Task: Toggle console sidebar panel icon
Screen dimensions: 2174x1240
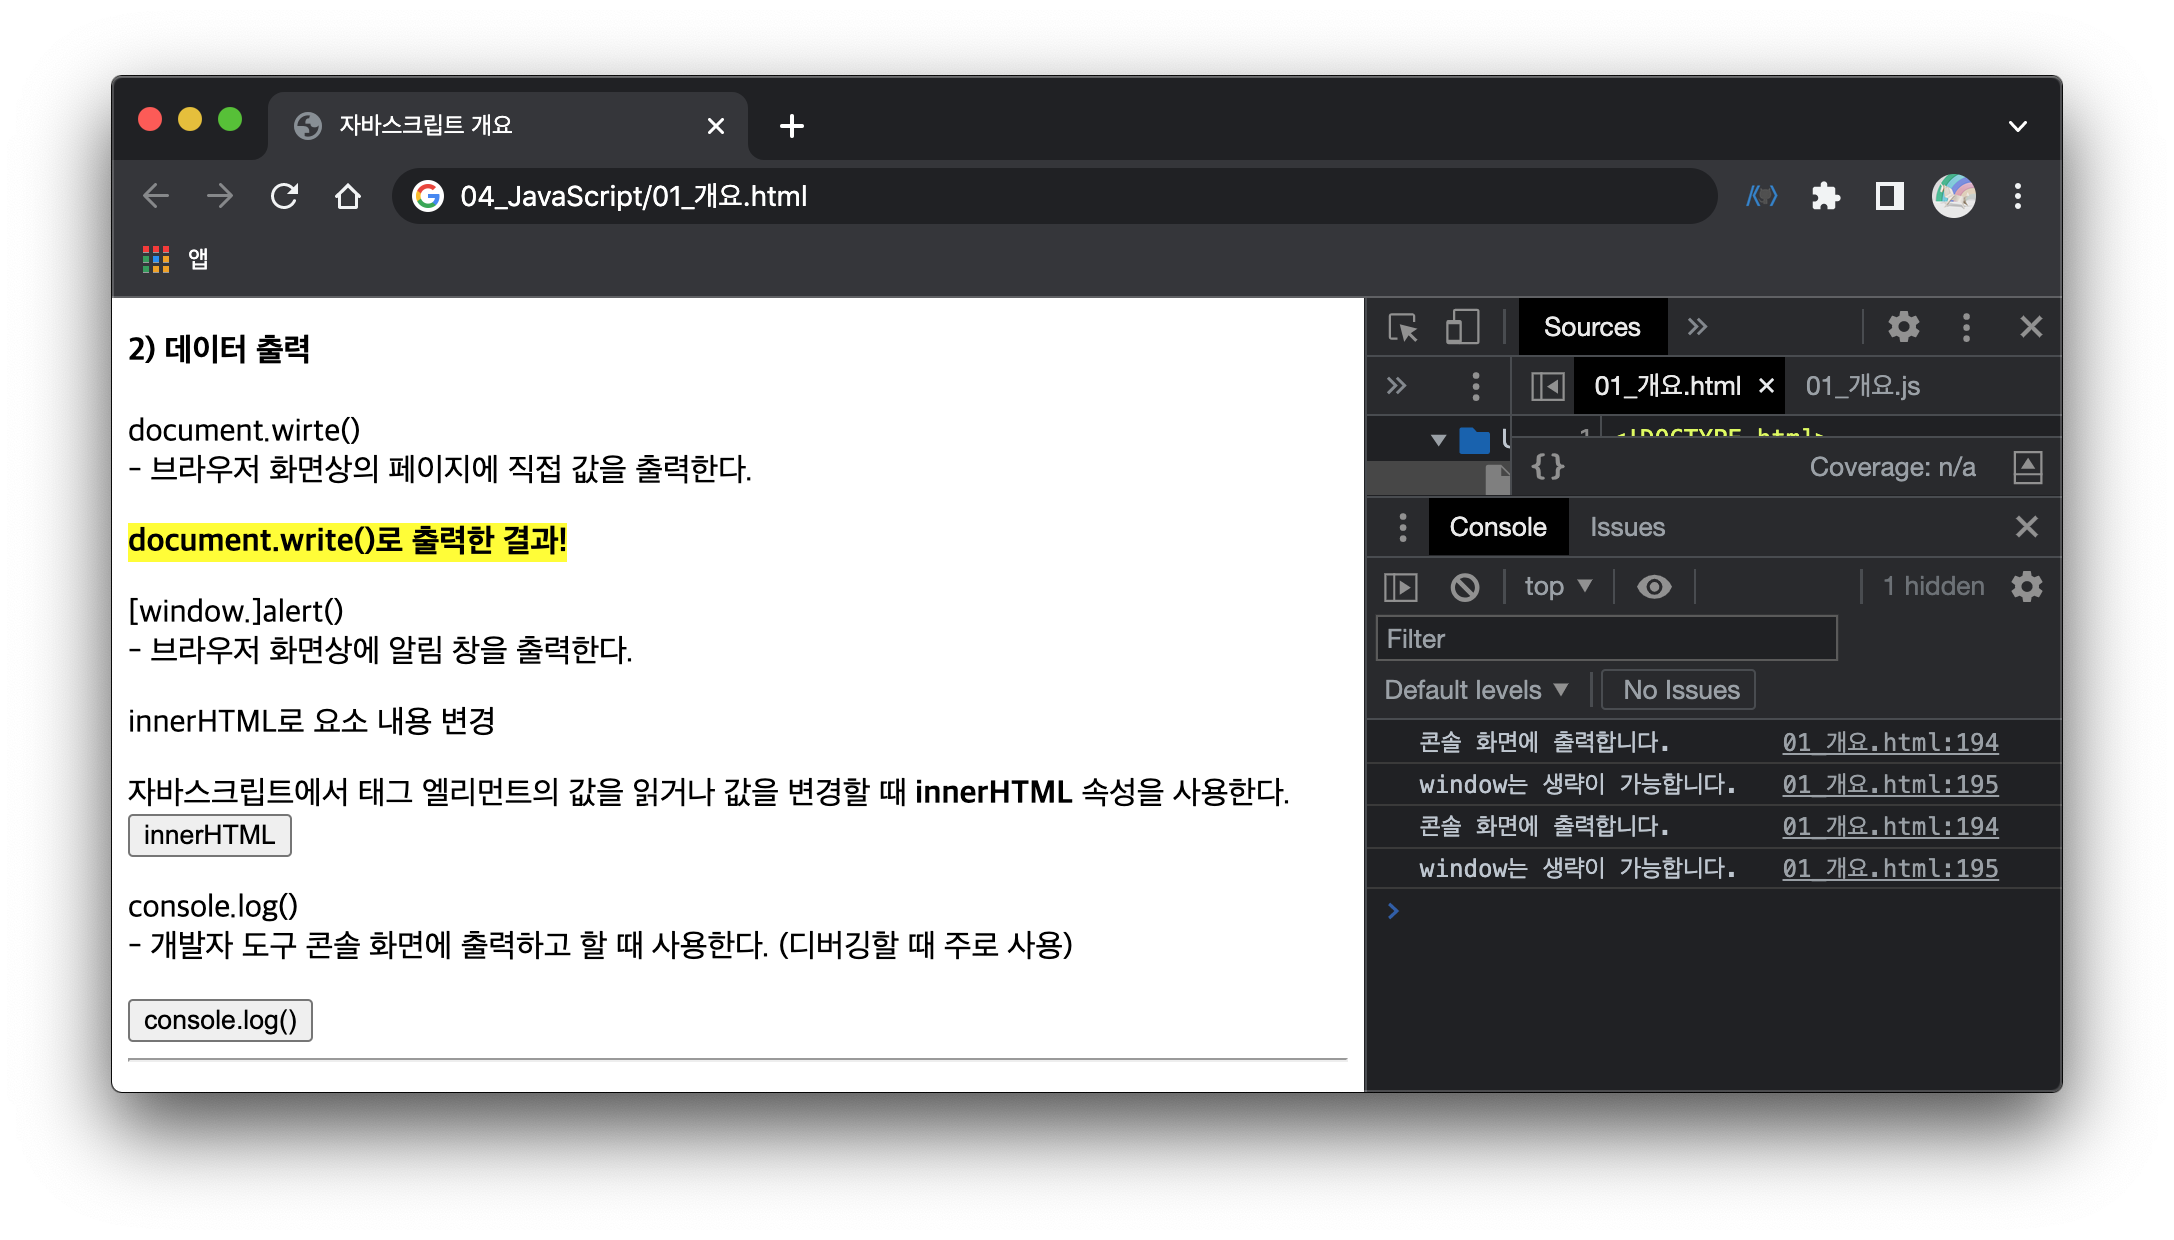Action: pyautogui.click(x=1401, y=587)
